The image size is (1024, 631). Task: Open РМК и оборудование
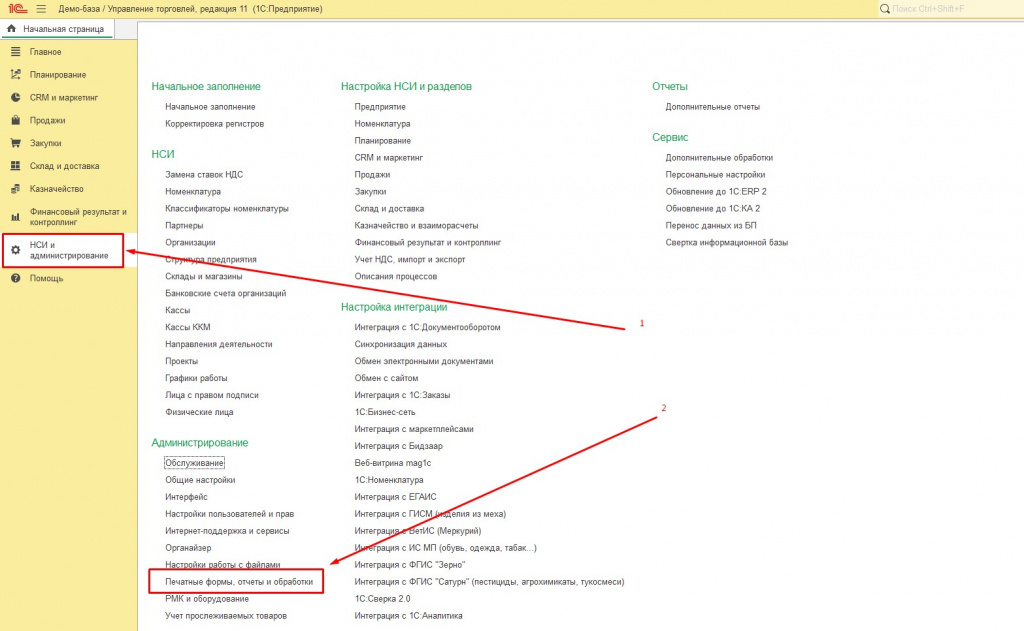[206, 598]
